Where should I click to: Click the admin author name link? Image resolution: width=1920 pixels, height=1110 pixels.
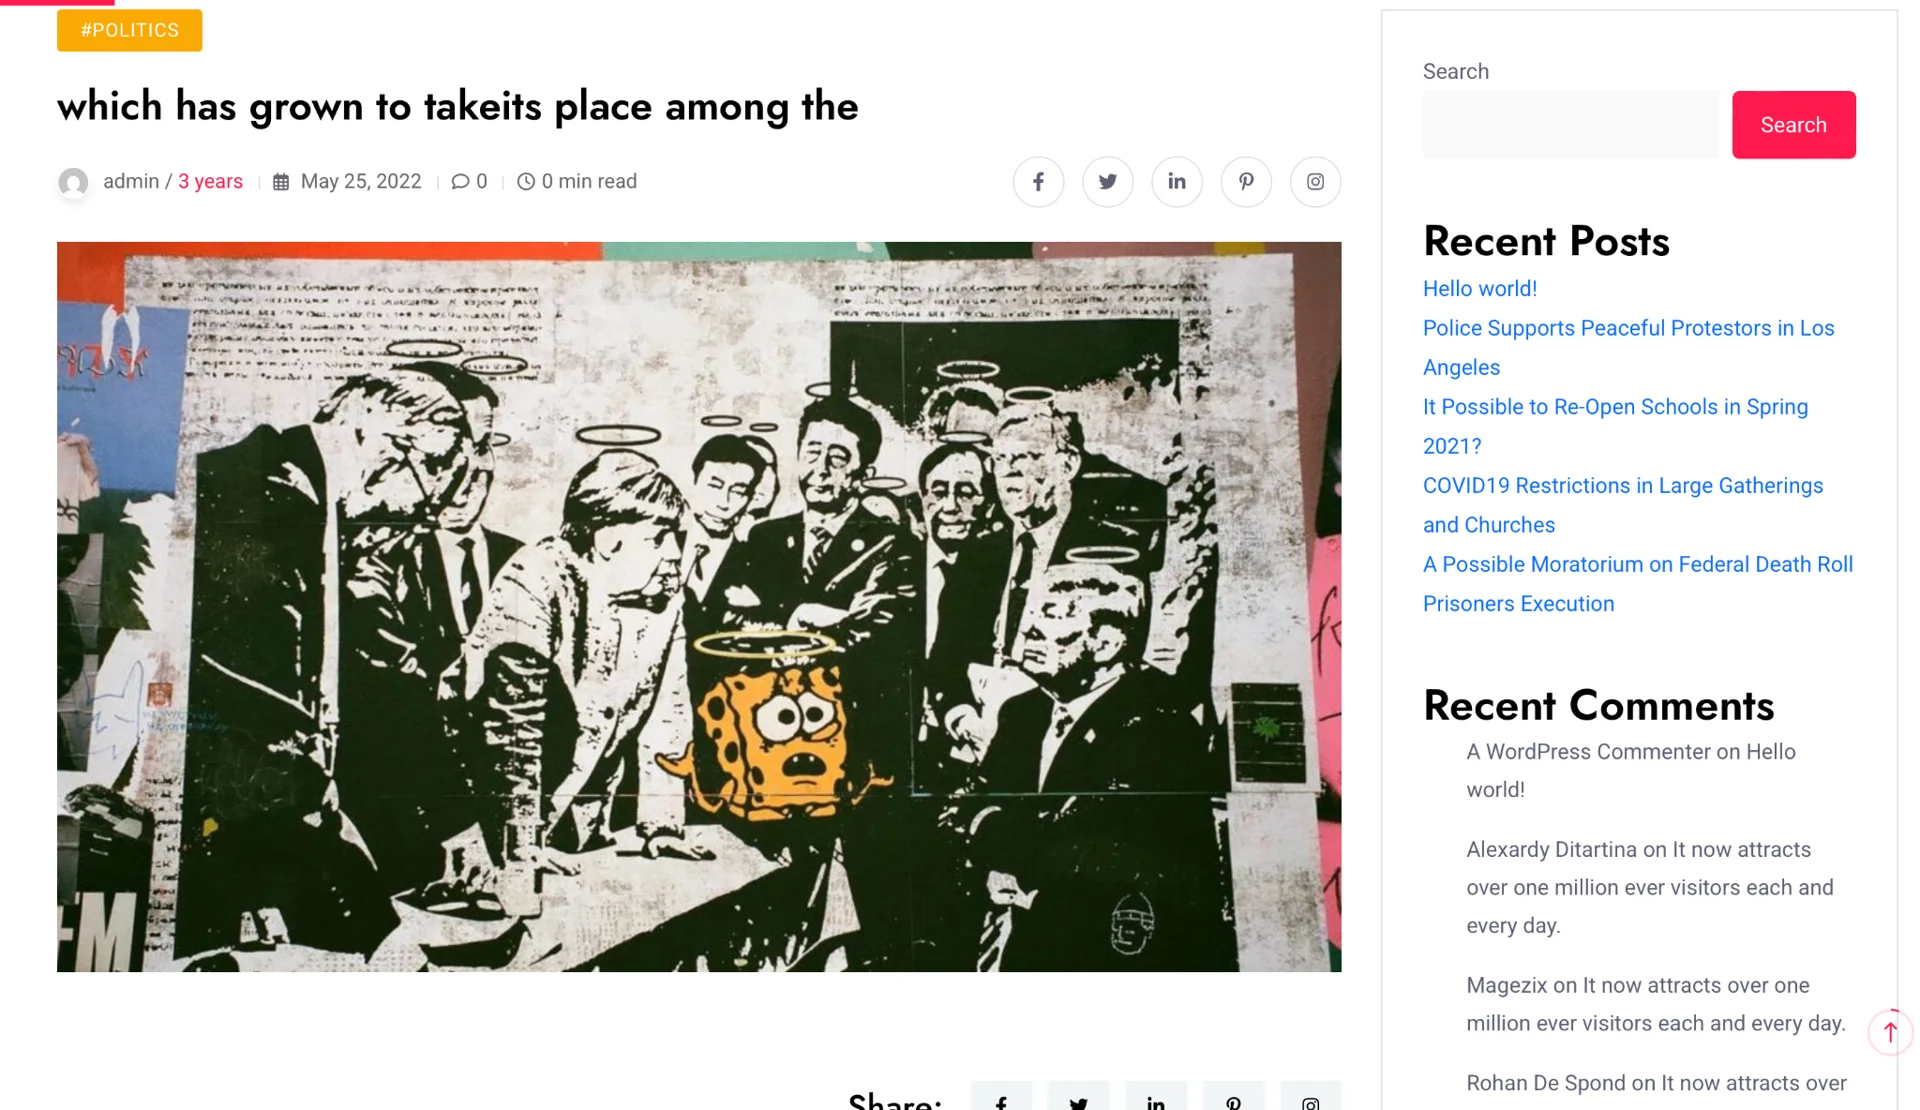[x=131, y=182]
